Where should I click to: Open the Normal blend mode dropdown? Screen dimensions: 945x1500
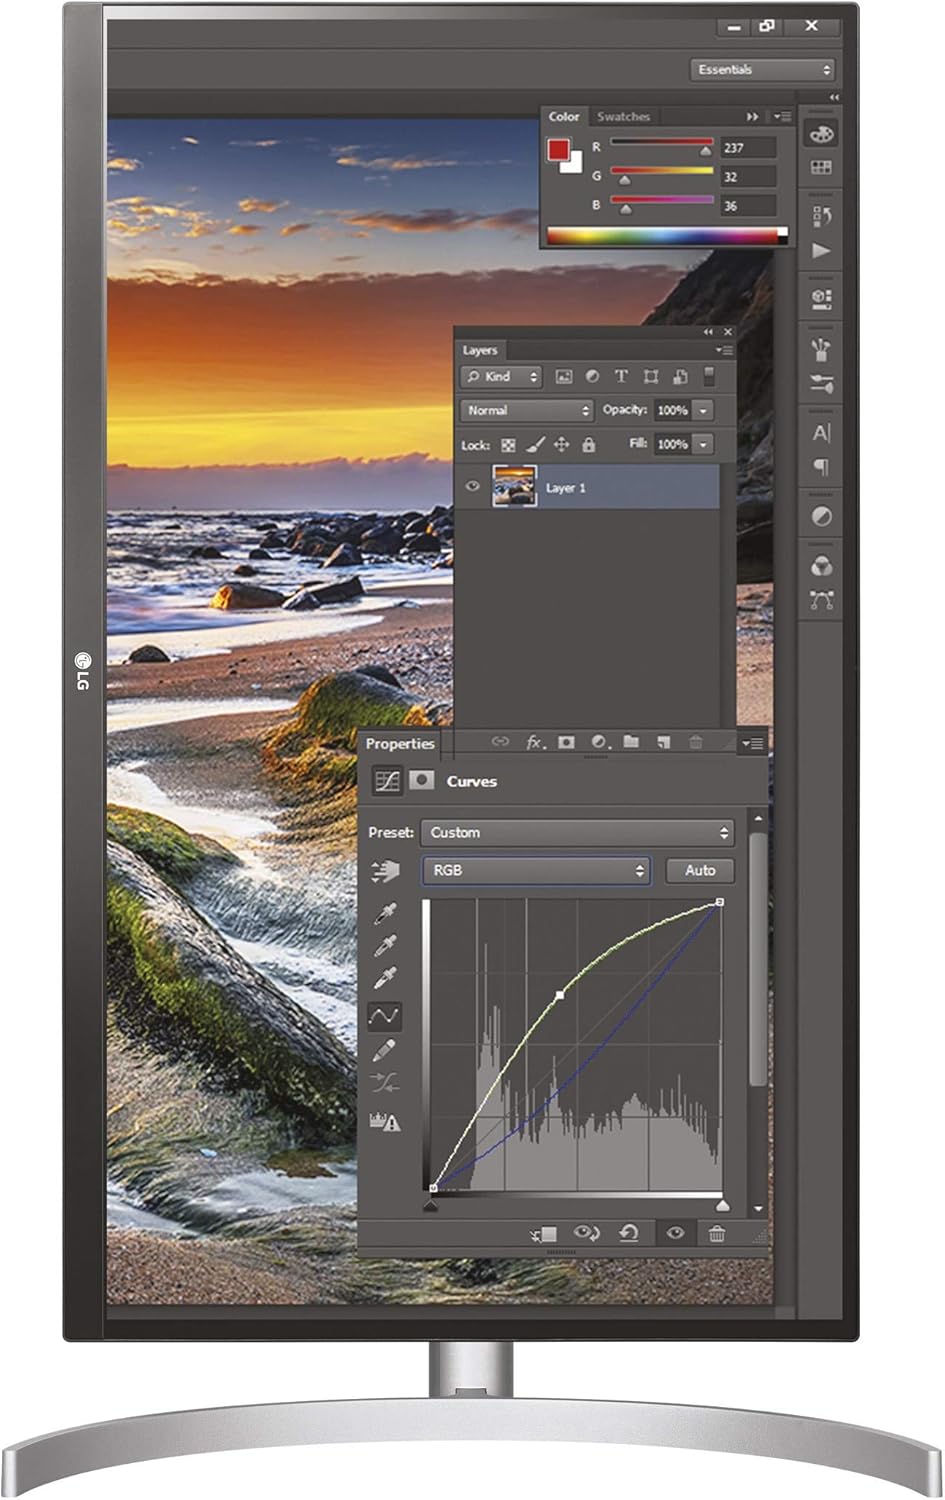(528, 411)
